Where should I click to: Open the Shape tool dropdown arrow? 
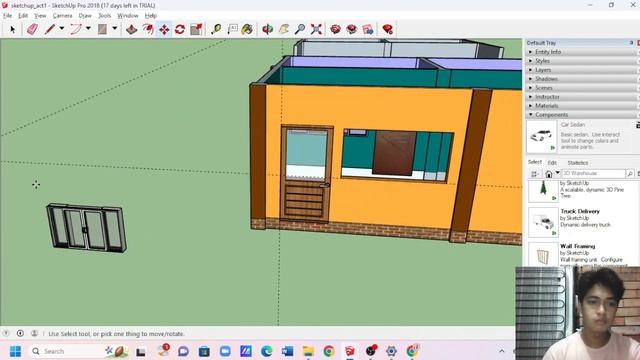click(x=115, y=29)
